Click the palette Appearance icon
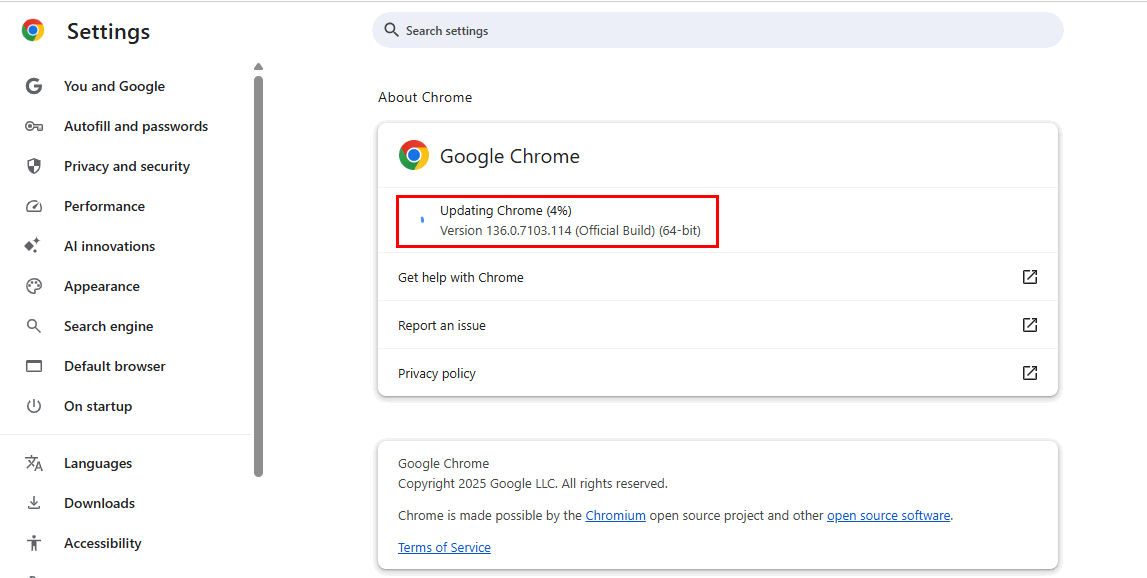The height and width of the screenshot is (578, 1147). [x=34, y=286]
